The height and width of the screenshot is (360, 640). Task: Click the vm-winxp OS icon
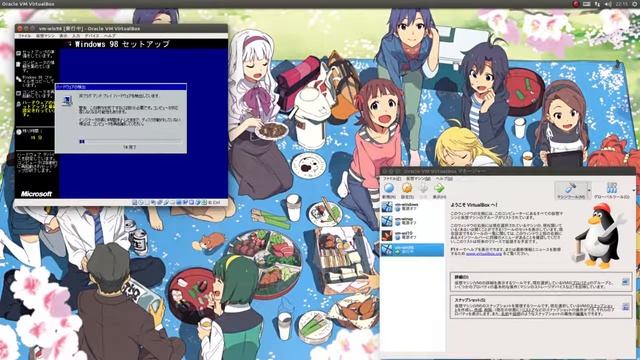[x=387, y=221]
